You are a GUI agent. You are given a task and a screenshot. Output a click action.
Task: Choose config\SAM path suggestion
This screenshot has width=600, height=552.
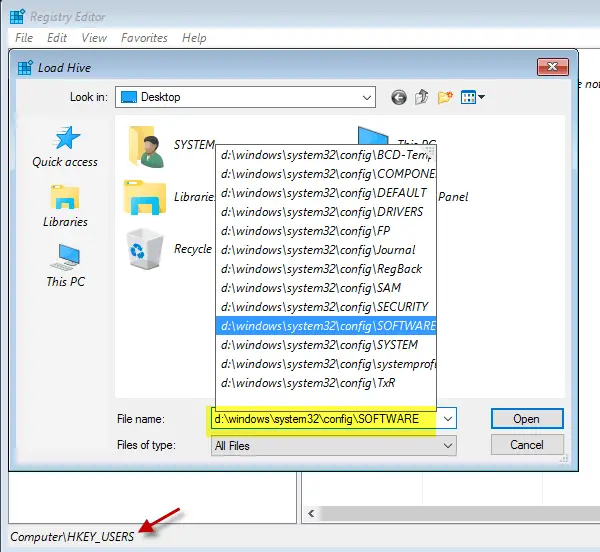[326, 288]
